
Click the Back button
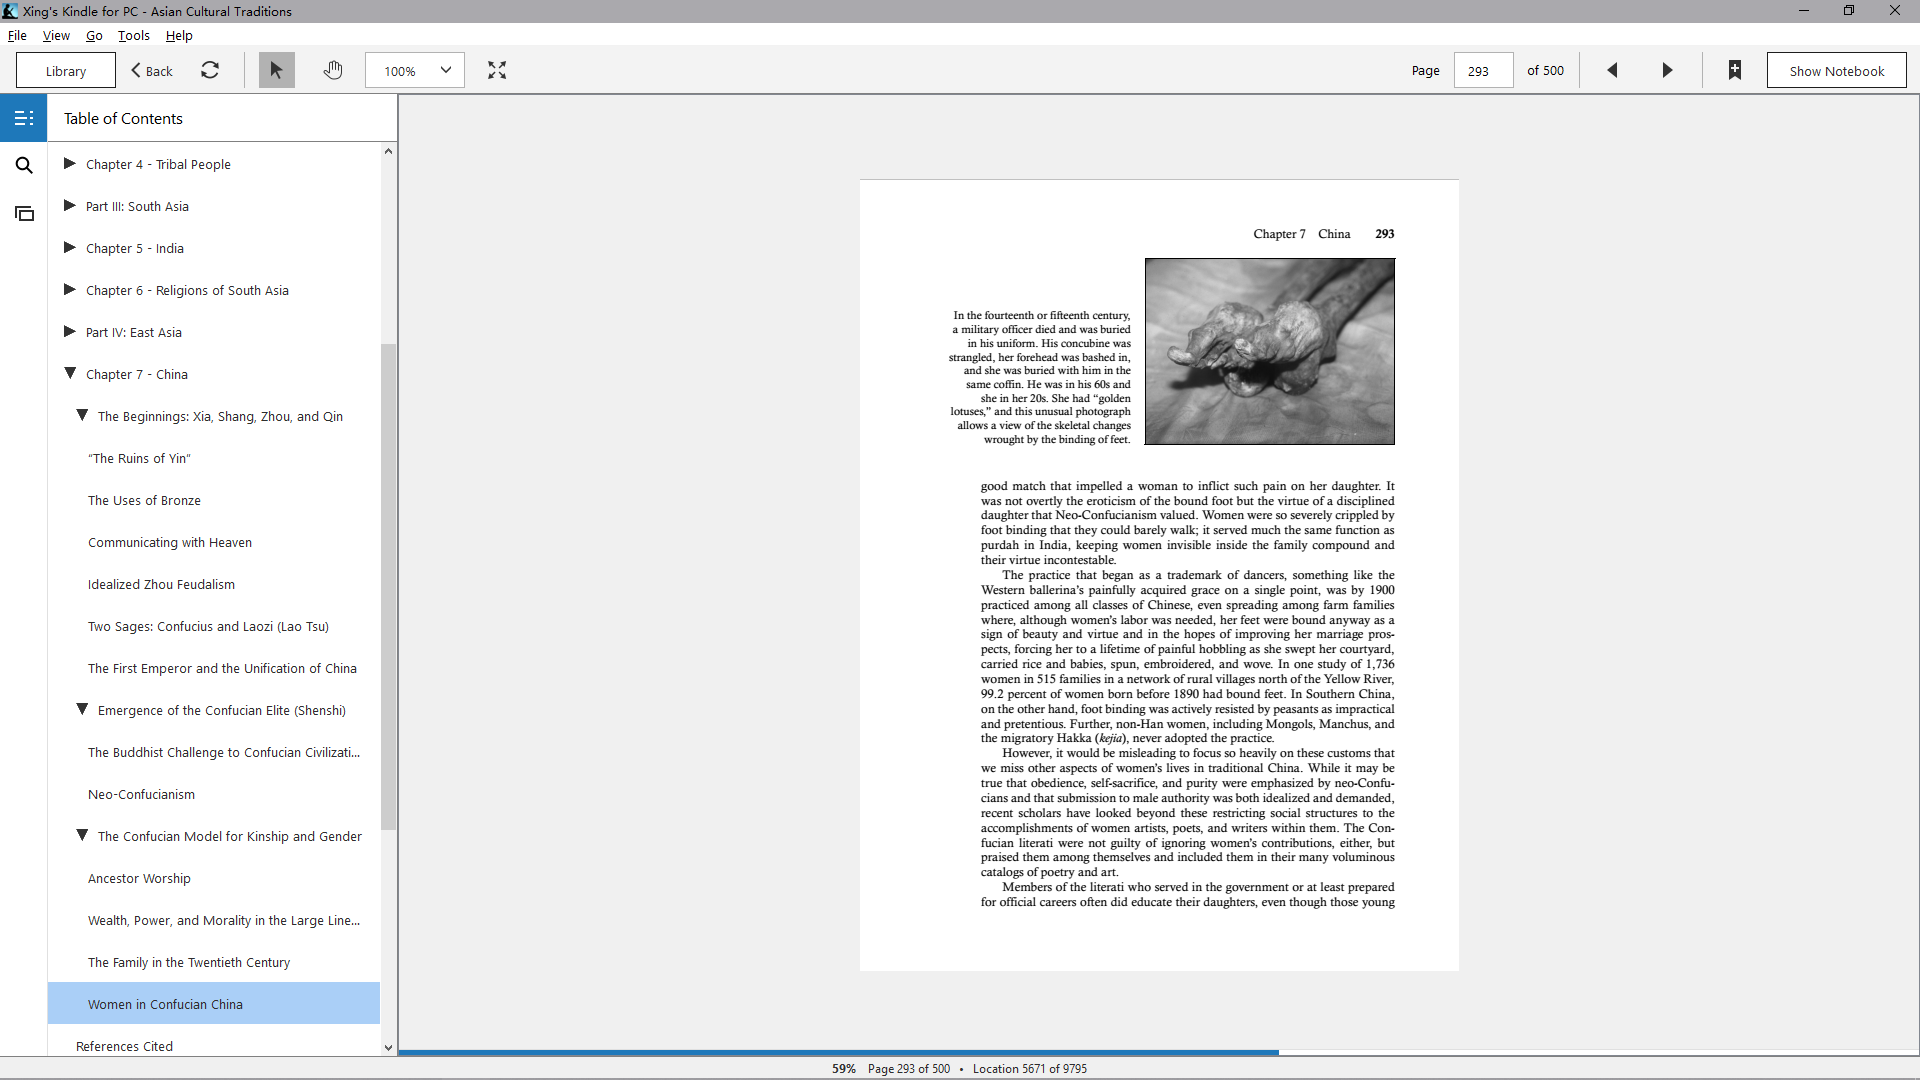pyautogui.click(x=152, y=71)
